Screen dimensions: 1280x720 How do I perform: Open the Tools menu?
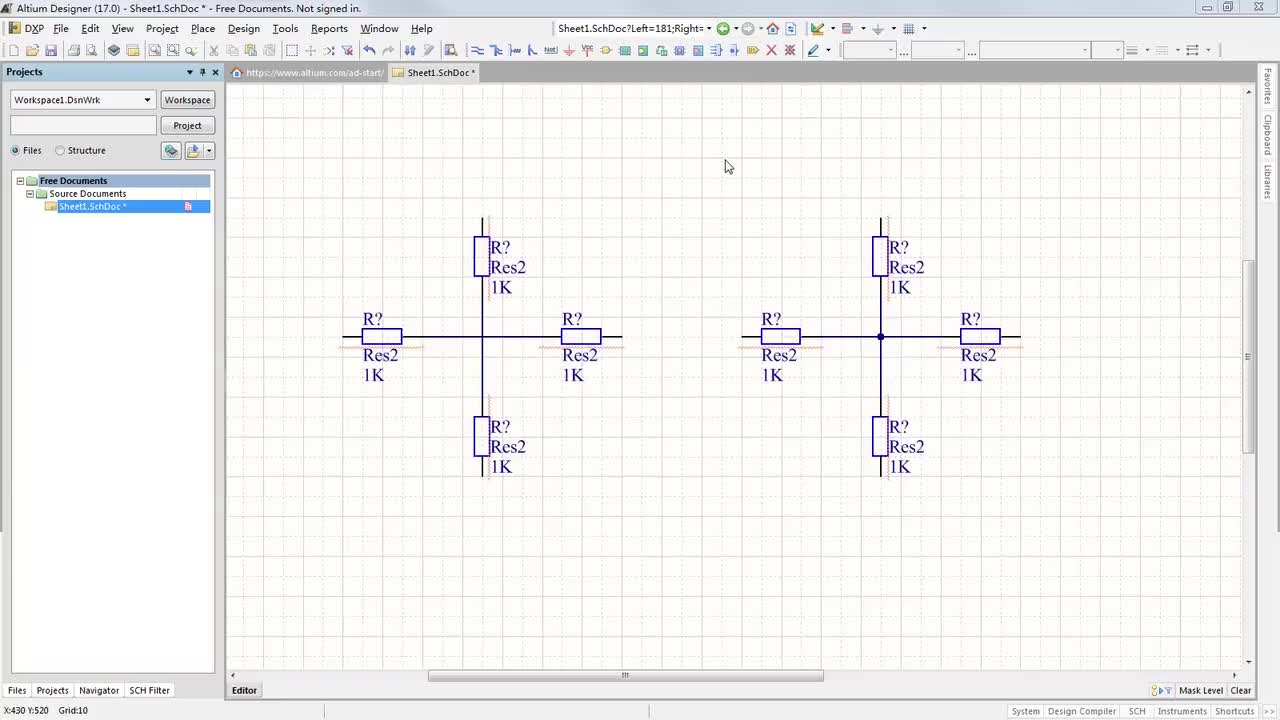tap(285, 28)
